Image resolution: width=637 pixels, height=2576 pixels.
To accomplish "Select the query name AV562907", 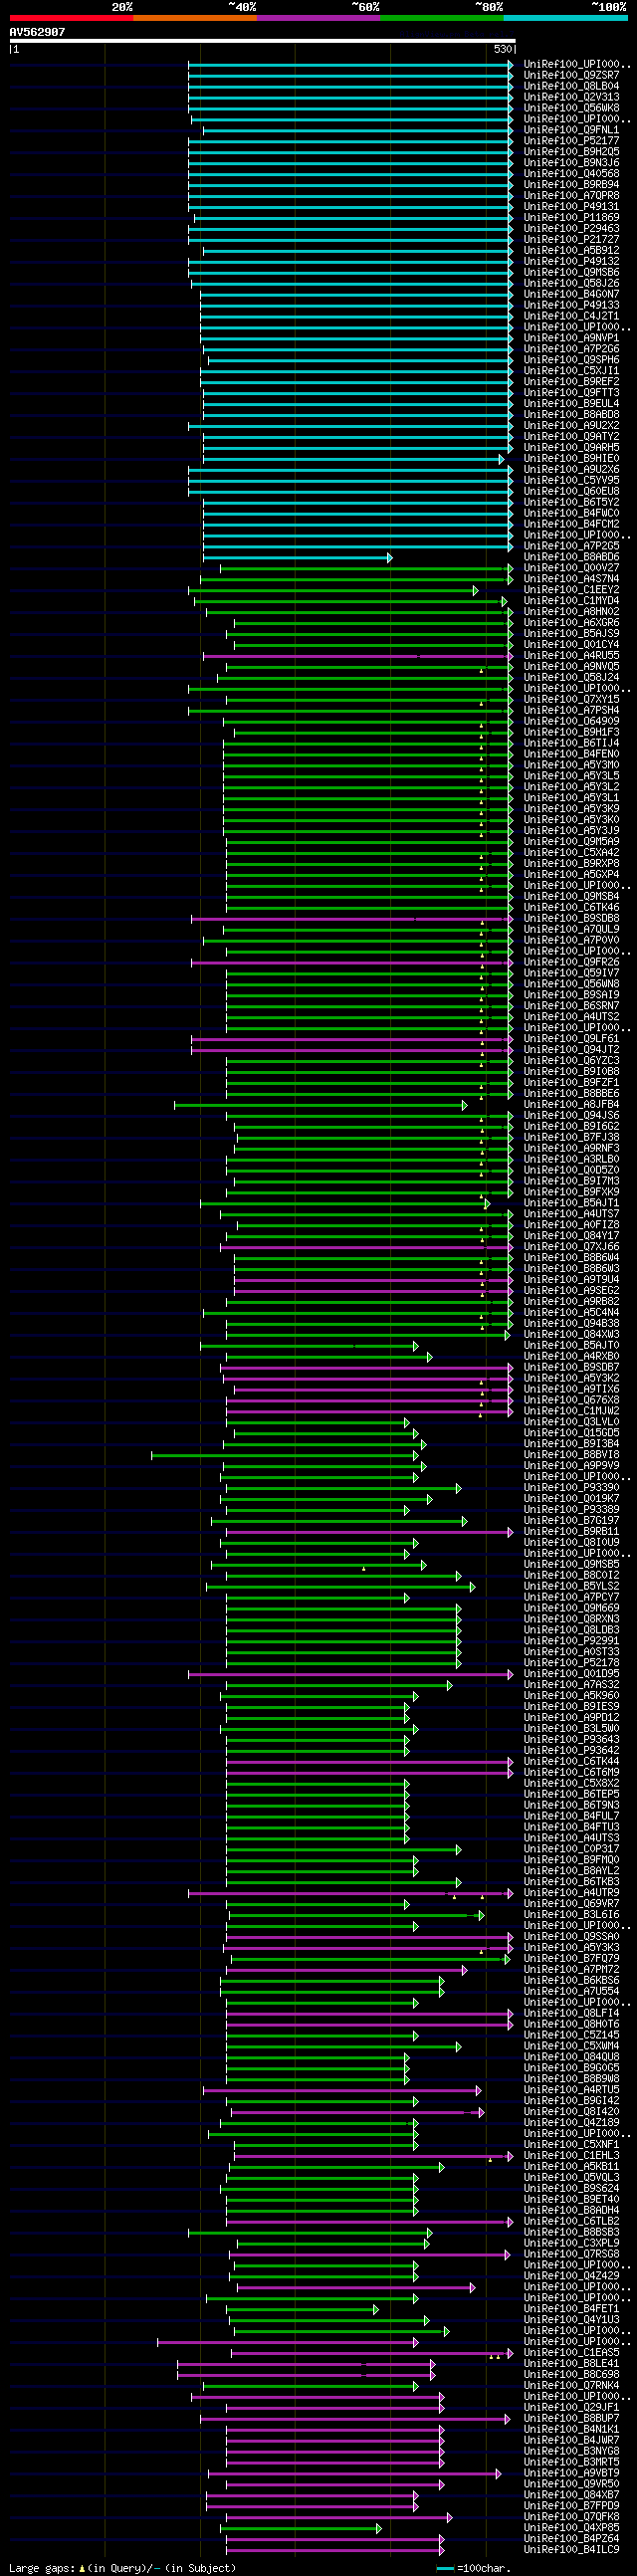I will 37,32.
